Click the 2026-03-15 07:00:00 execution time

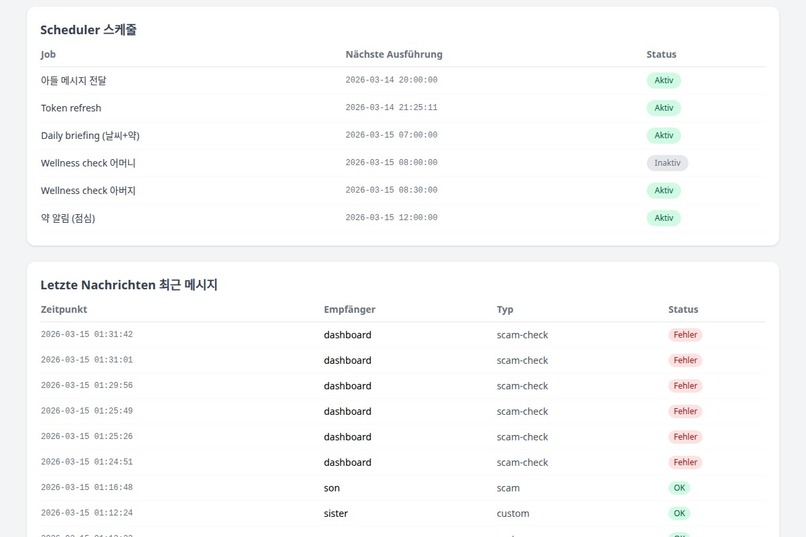pyautogui.click(x=391, y=135)
